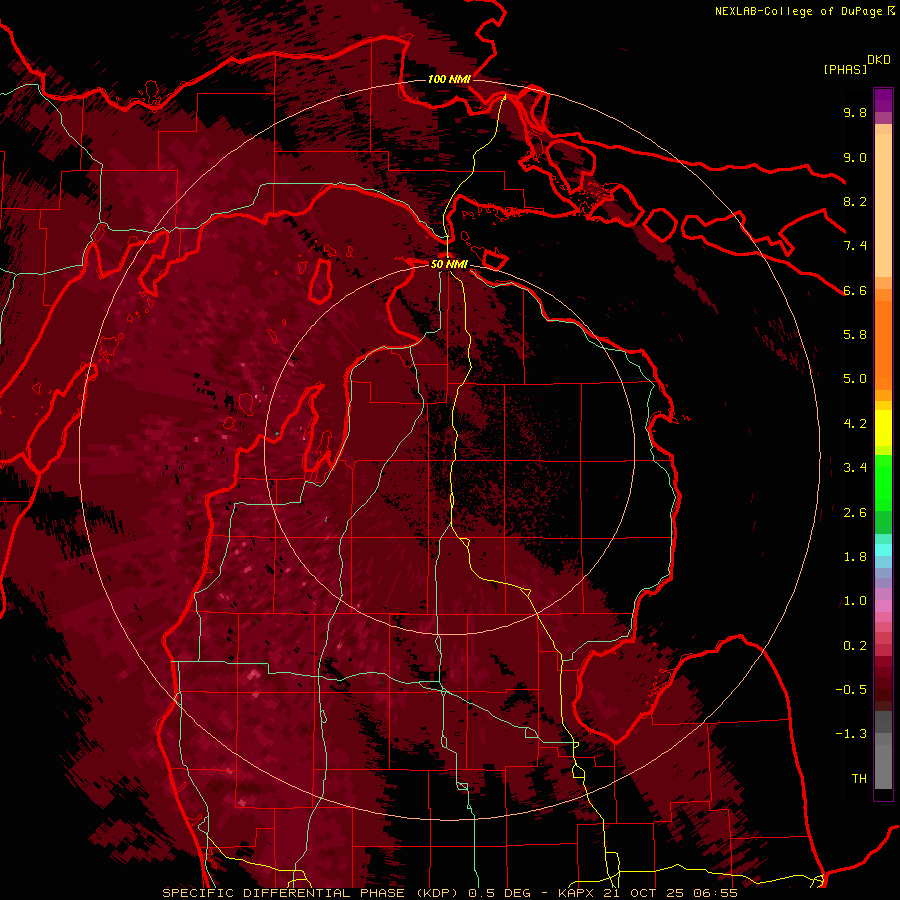Click the 100 NMI range ring label
Image resolution: width=900 pixels, height=900 pixels.
449,79
